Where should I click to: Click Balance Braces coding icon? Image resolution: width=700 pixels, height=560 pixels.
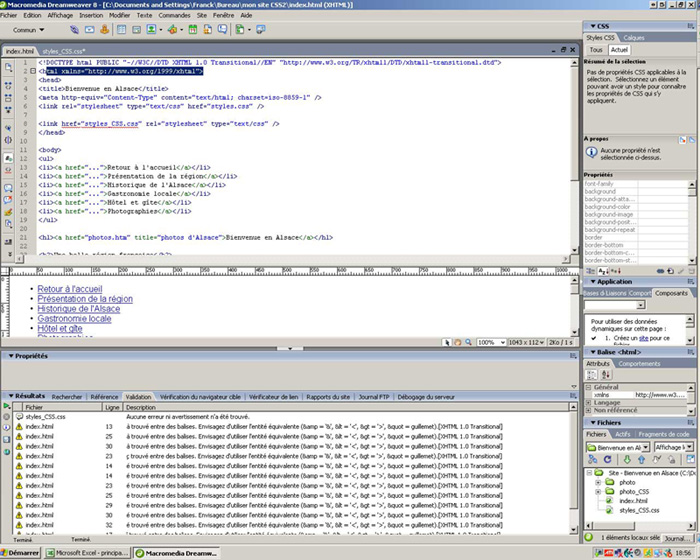(8, 140)
